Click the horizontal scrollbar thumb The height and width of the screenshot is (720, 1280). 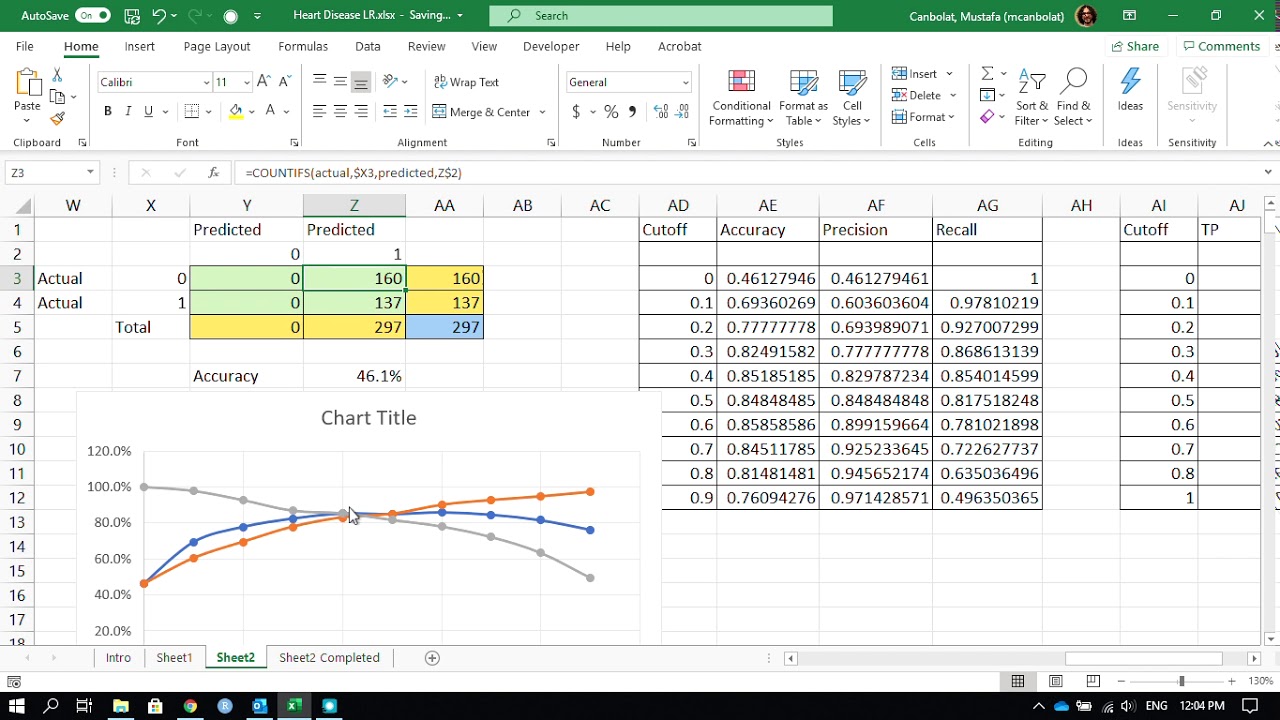pos(1143,658)
